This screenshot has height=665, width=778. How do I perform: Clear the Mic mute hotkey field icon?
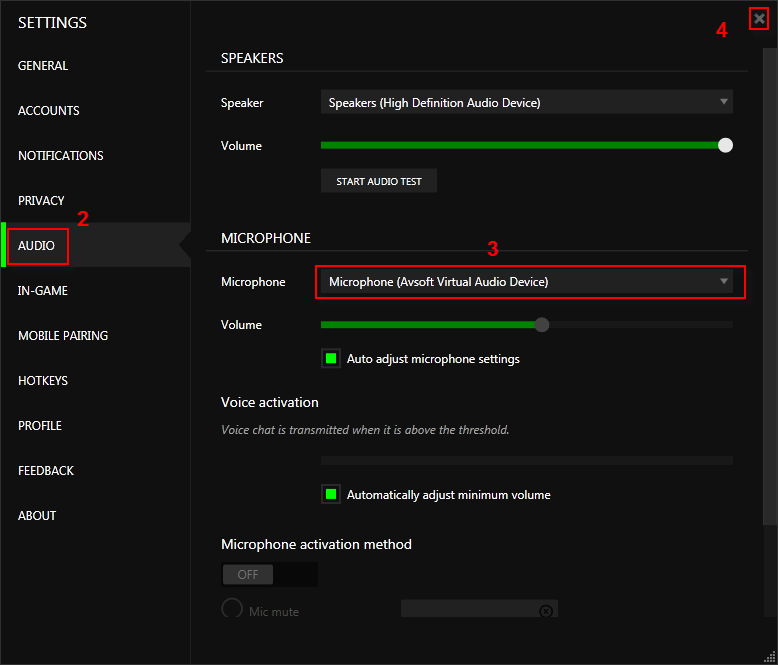click(x=546, y=611)
